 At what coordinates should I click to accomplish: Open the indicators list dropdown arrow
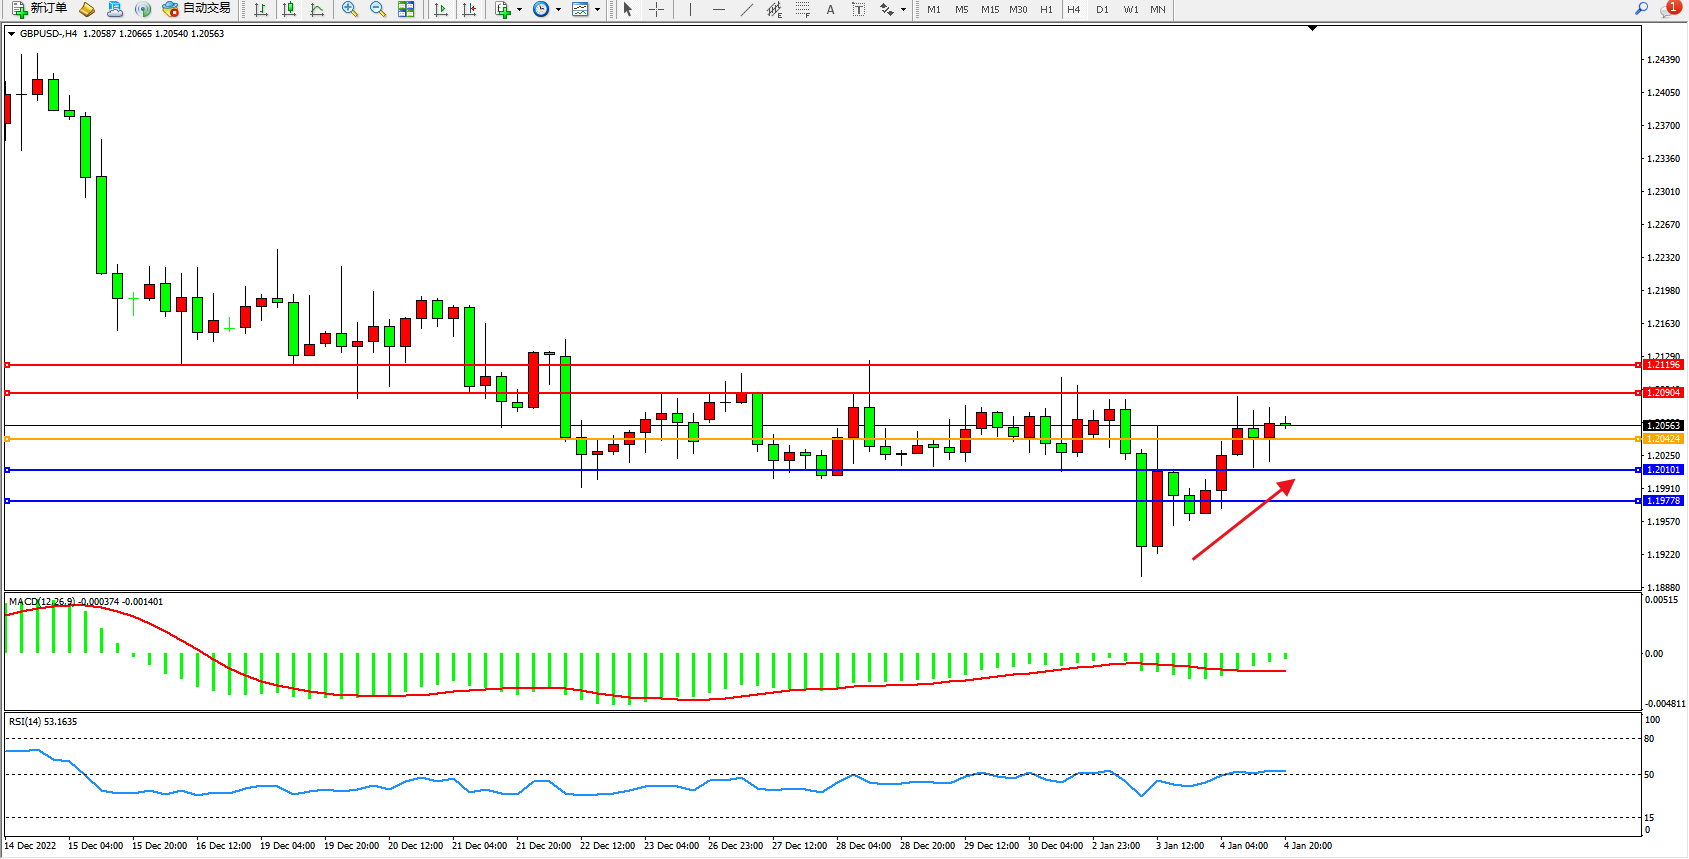tap(519, 10)
